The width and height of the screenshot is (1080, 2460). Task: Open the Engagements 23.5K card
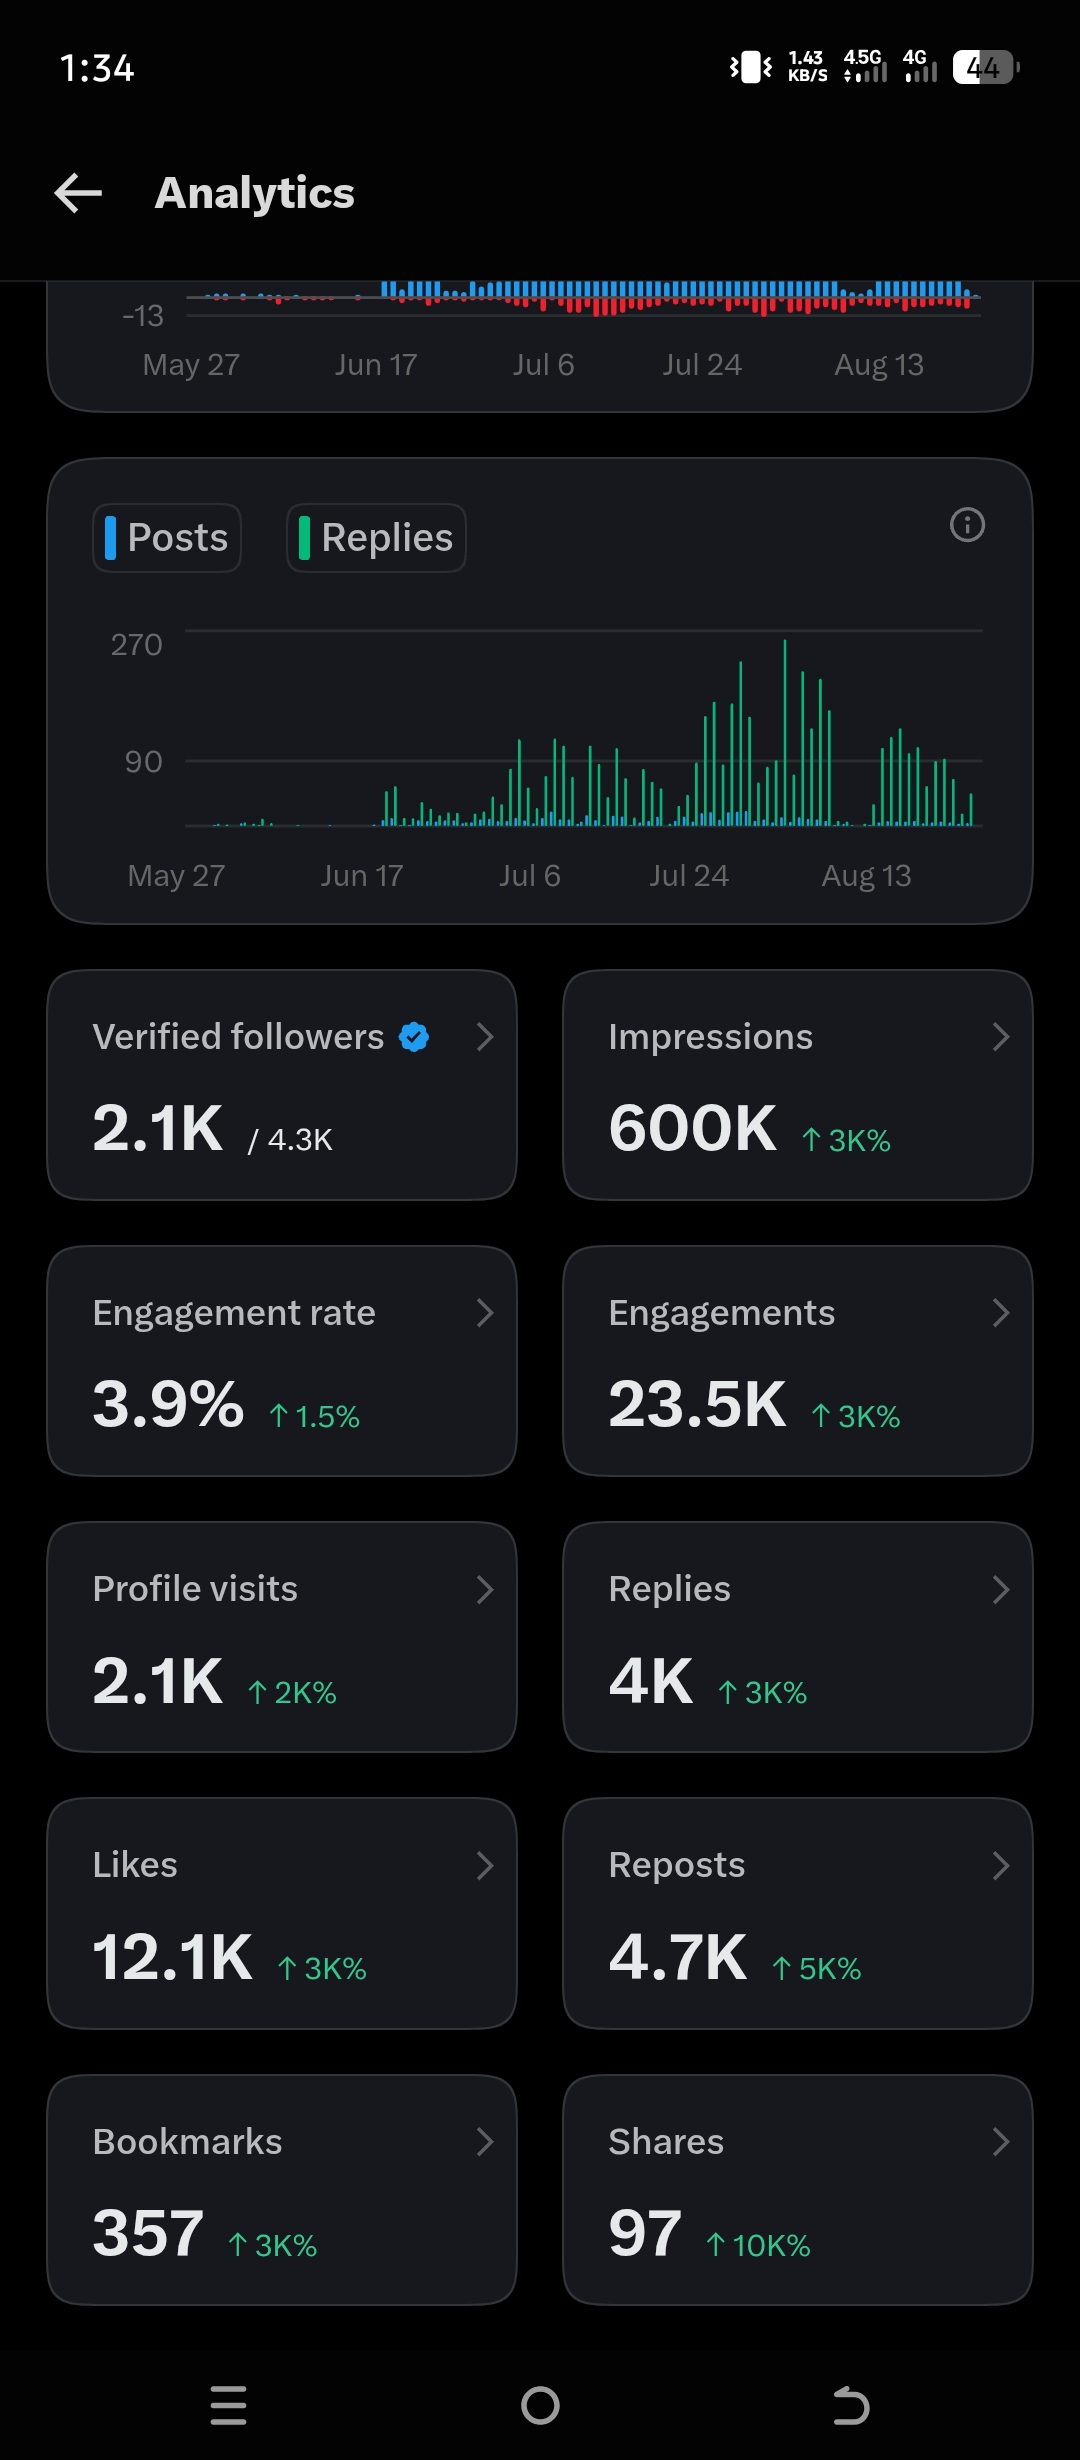coord(798,1361)
